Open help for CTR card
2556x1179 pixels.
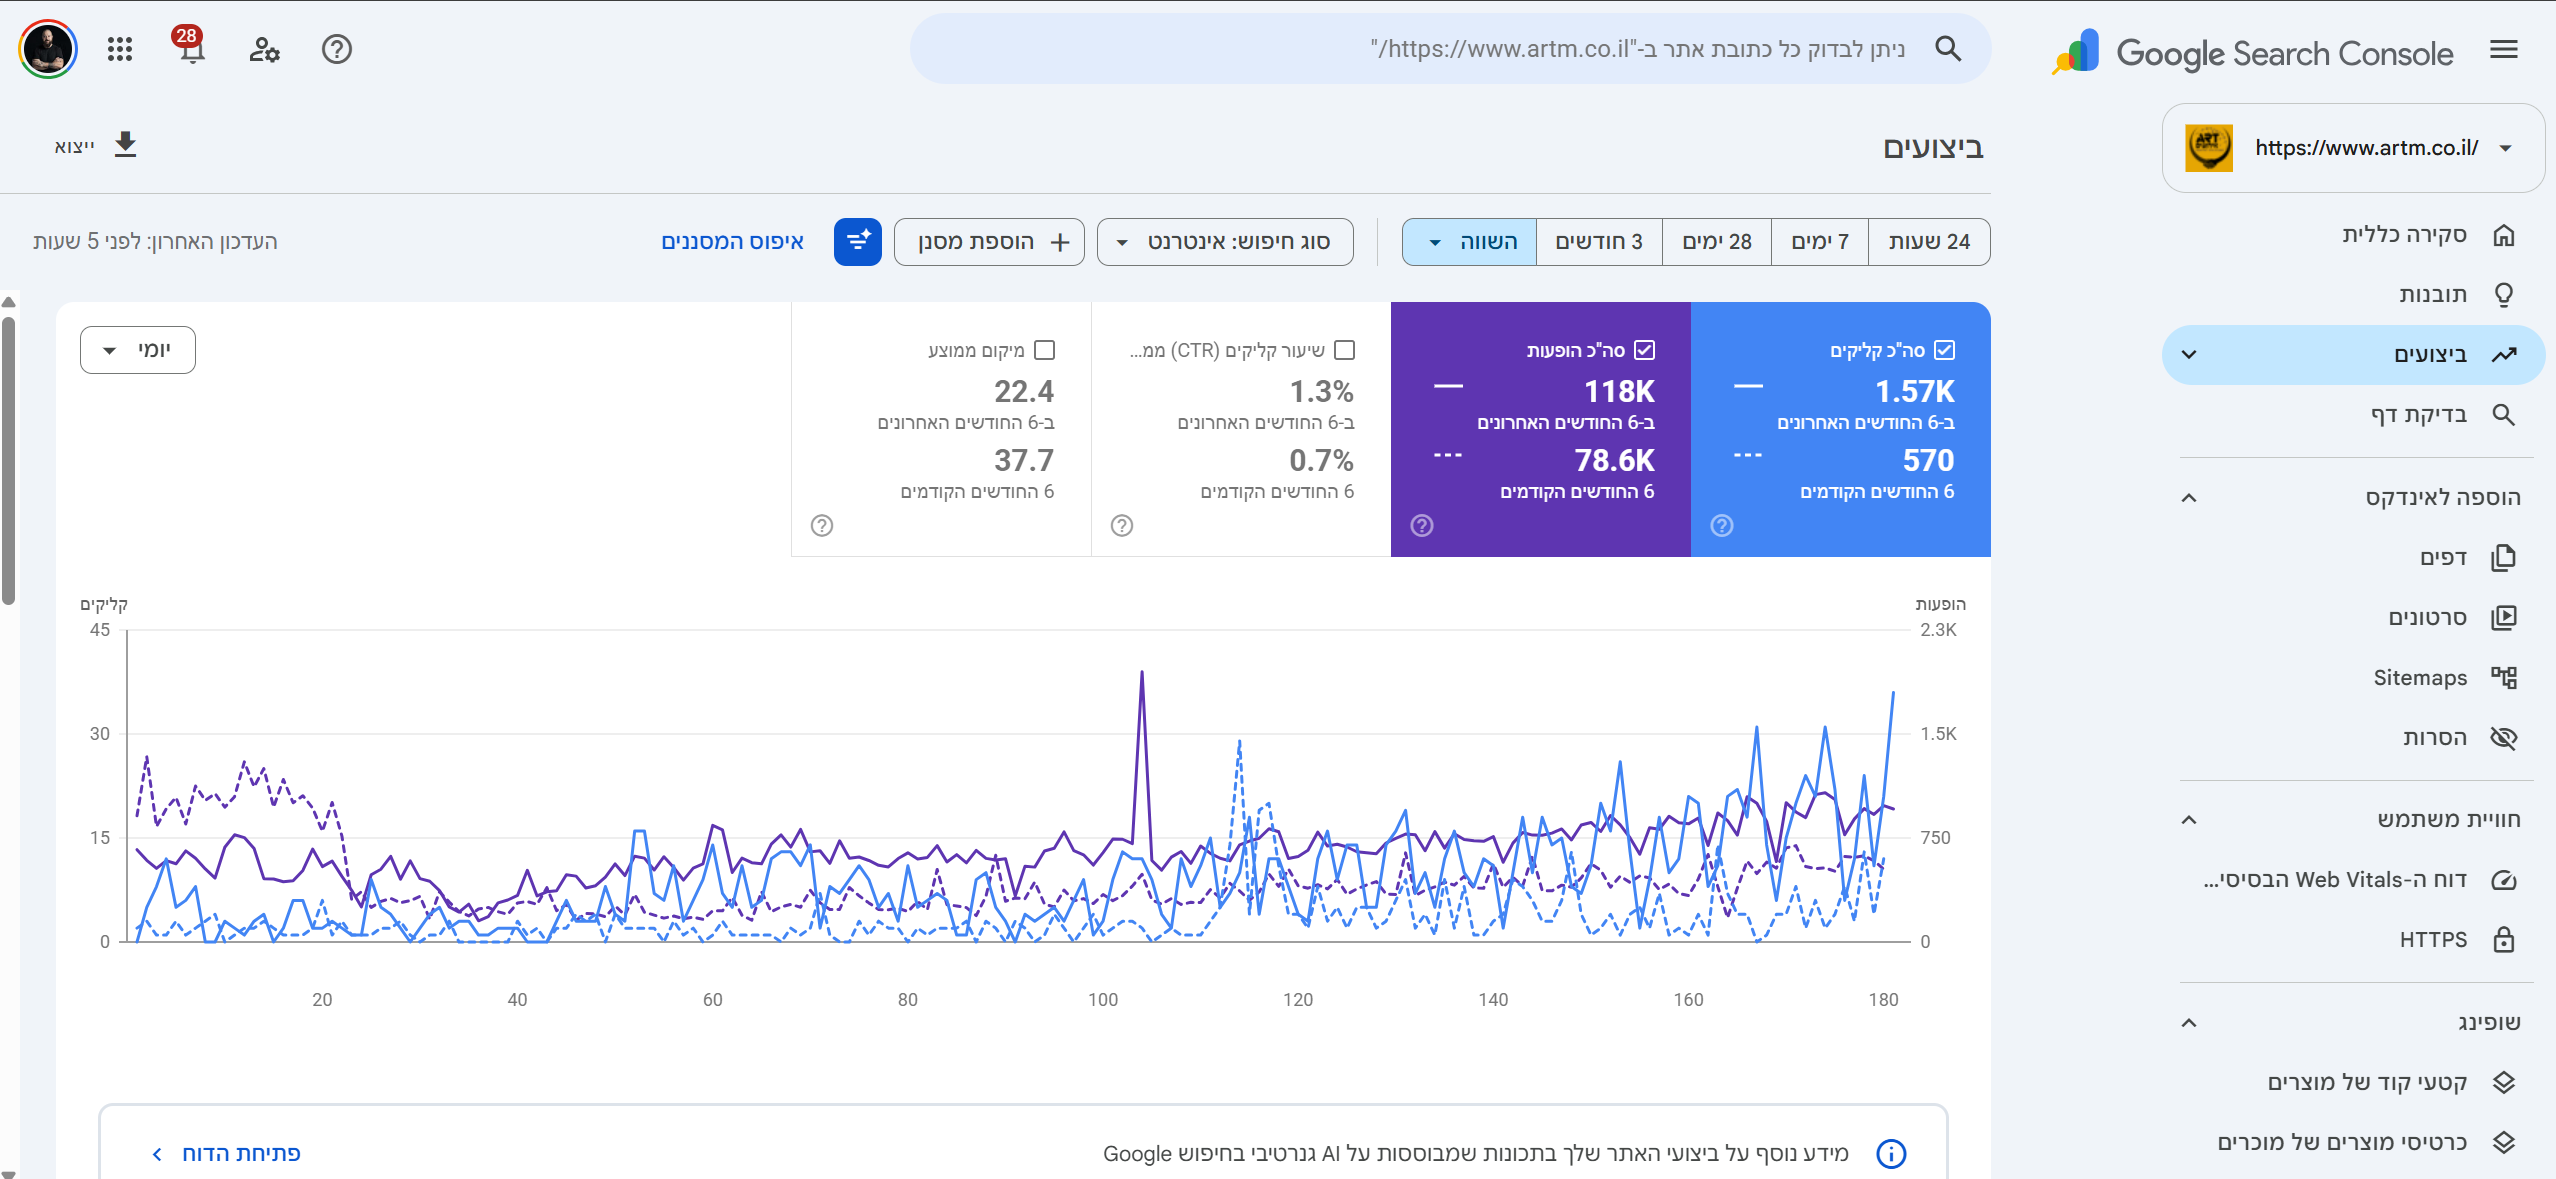coord(1122,526)
